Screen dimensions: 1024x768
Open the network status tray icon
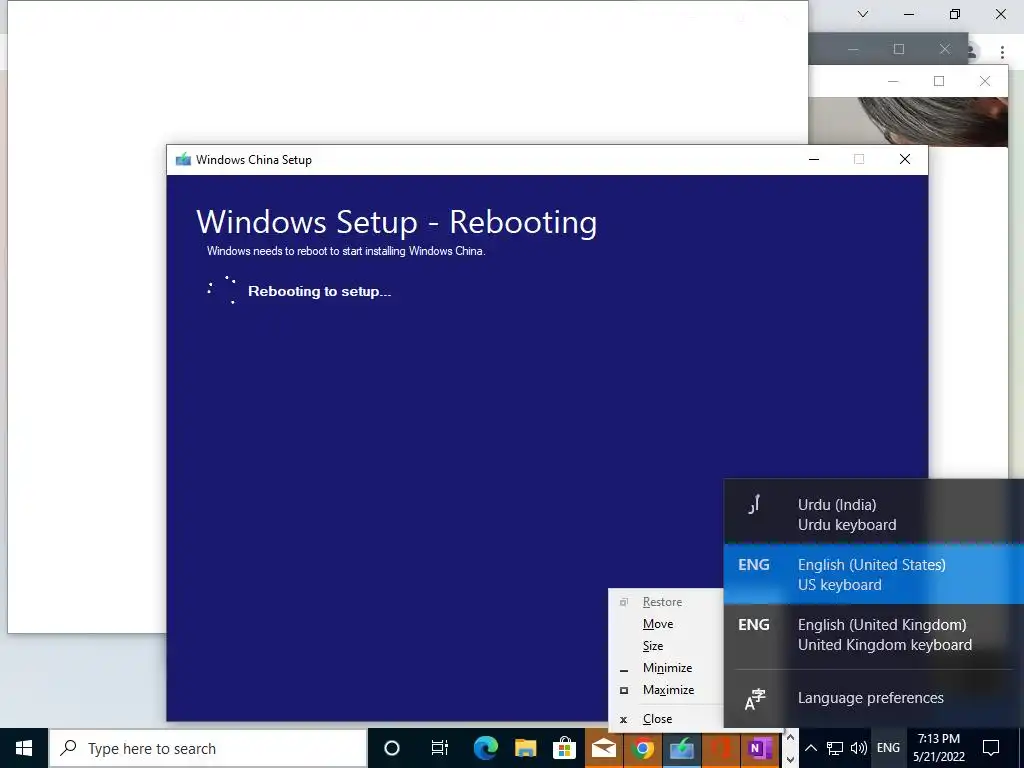click(x=835, y=748)
